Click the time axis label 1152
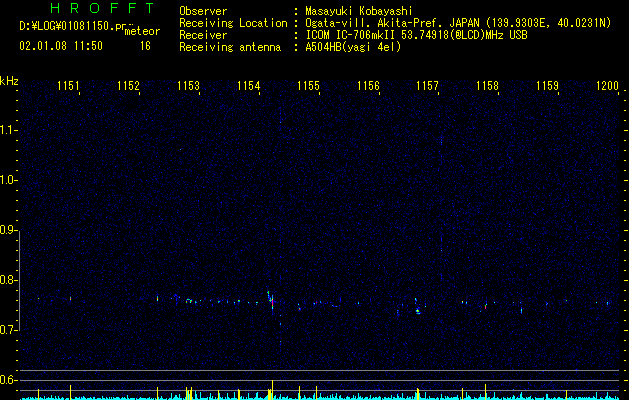629x400 pixels. click(x=128, y=86)
